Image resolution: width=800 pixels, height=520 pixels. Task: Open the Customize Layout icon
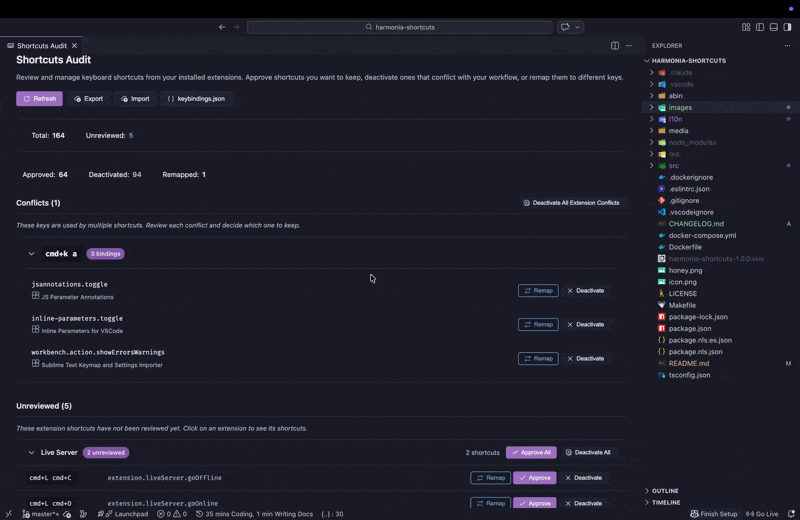click(746, 27)
